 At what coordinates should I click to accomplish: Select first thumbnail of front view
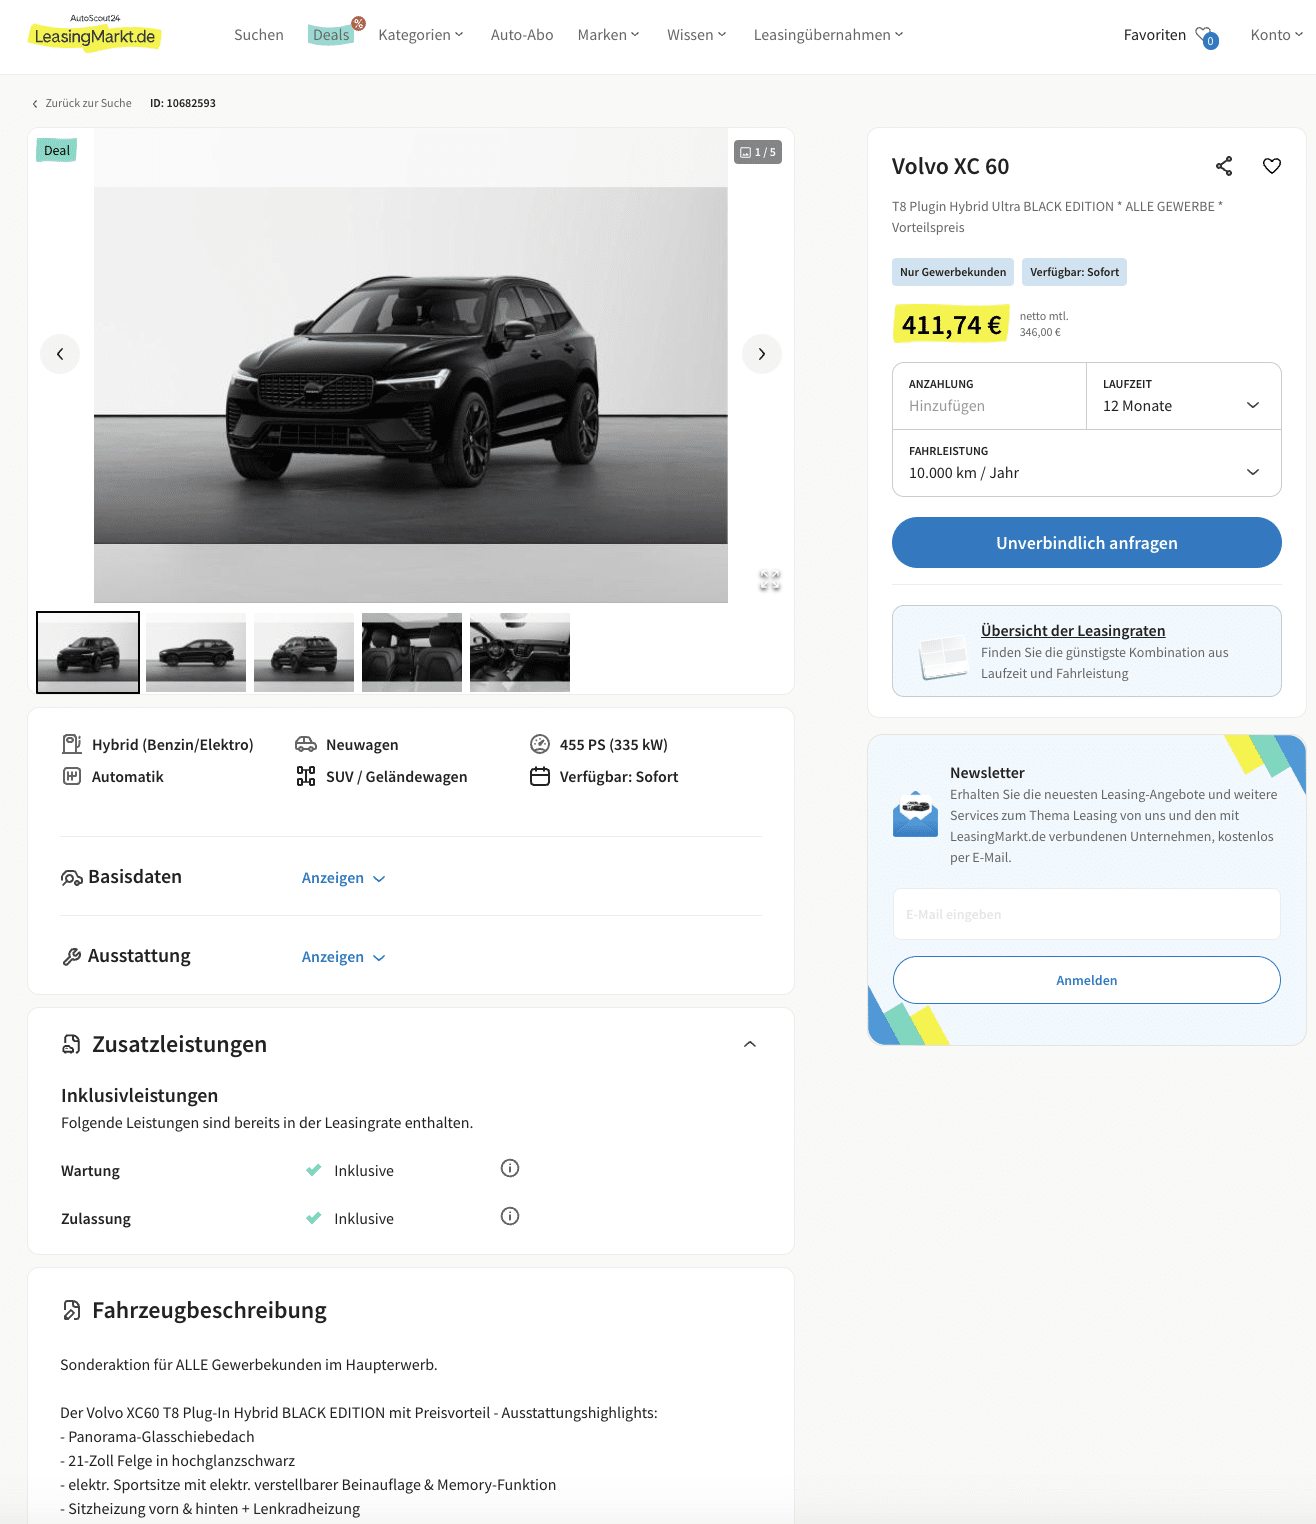(88, 652)
